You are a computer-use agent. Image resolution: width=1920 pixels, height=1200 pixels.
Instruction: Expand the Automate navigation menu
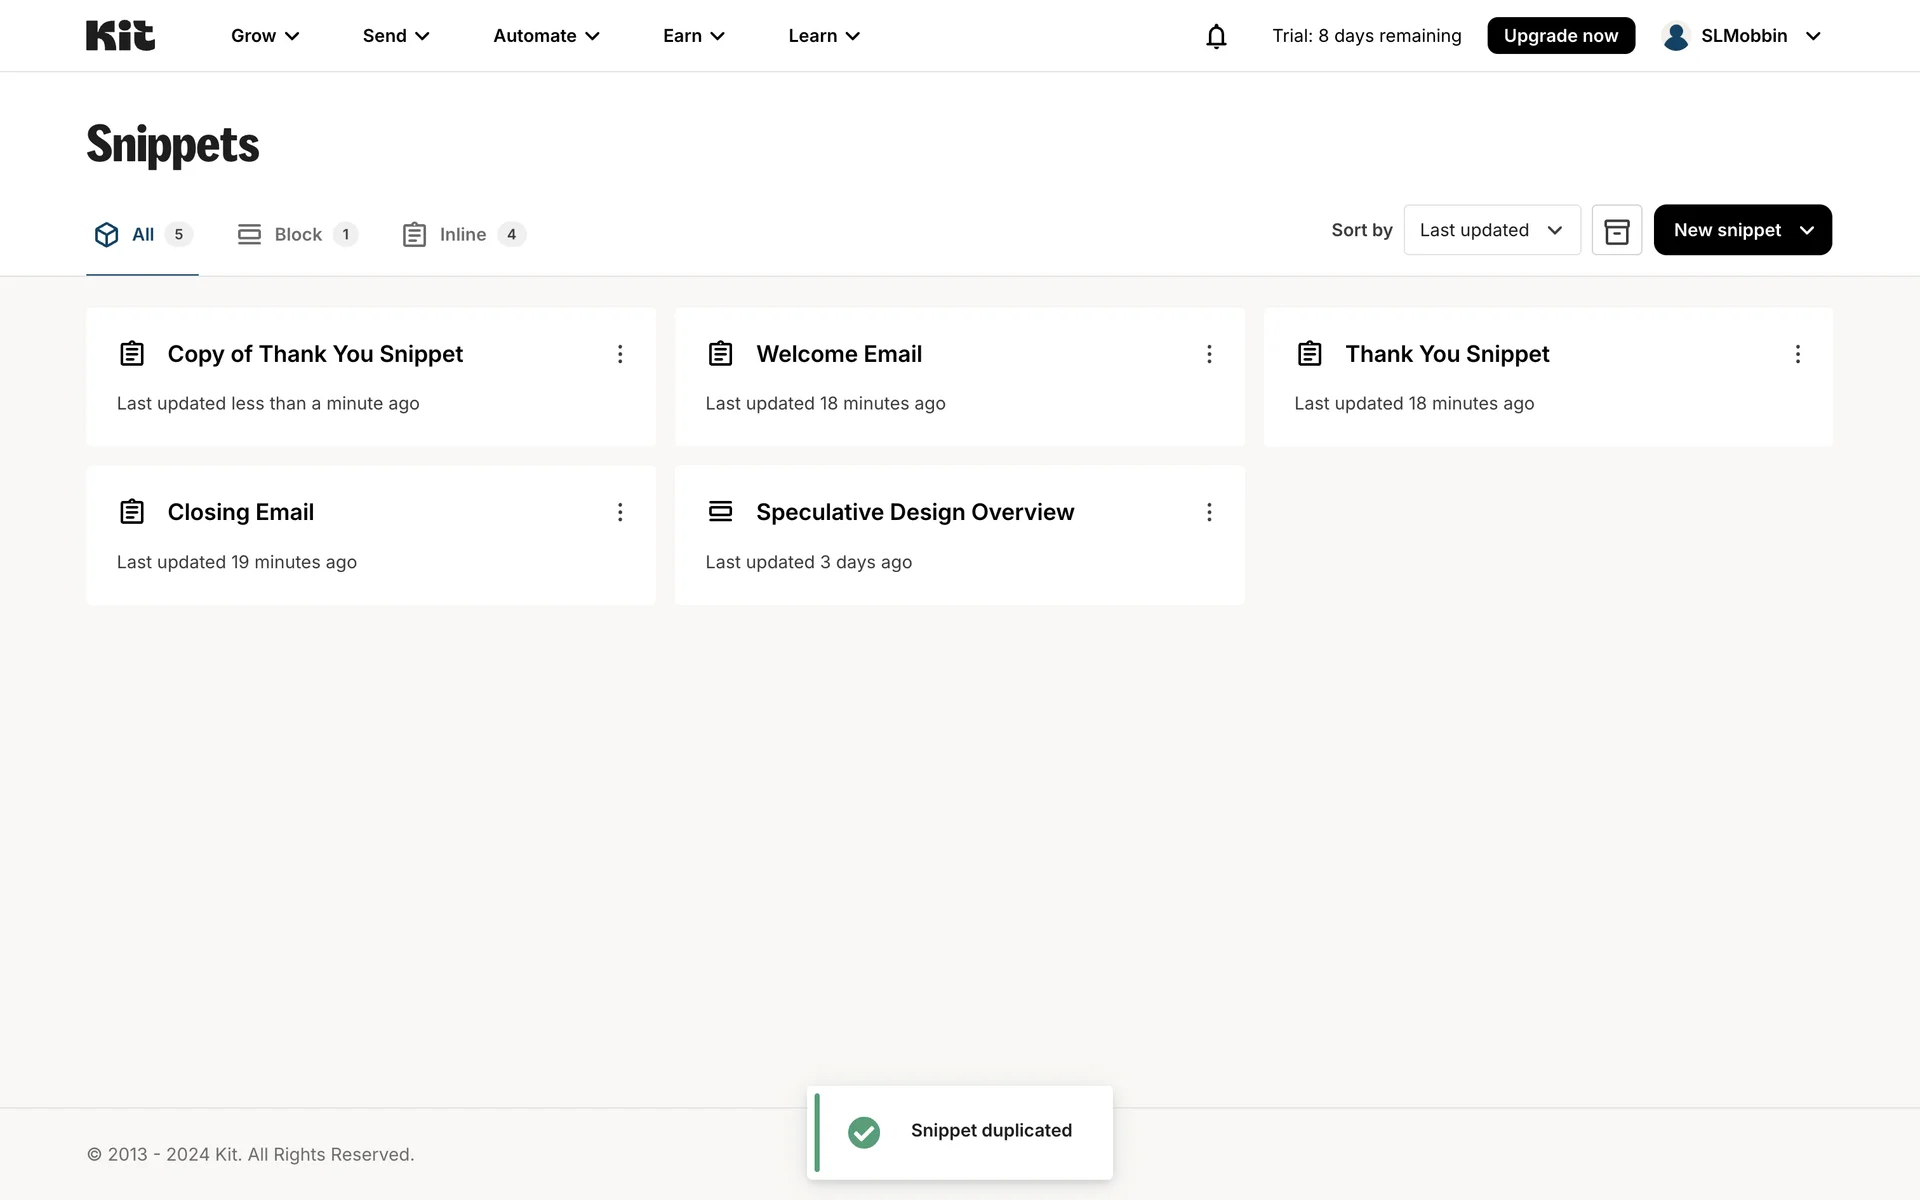(546, 36)
